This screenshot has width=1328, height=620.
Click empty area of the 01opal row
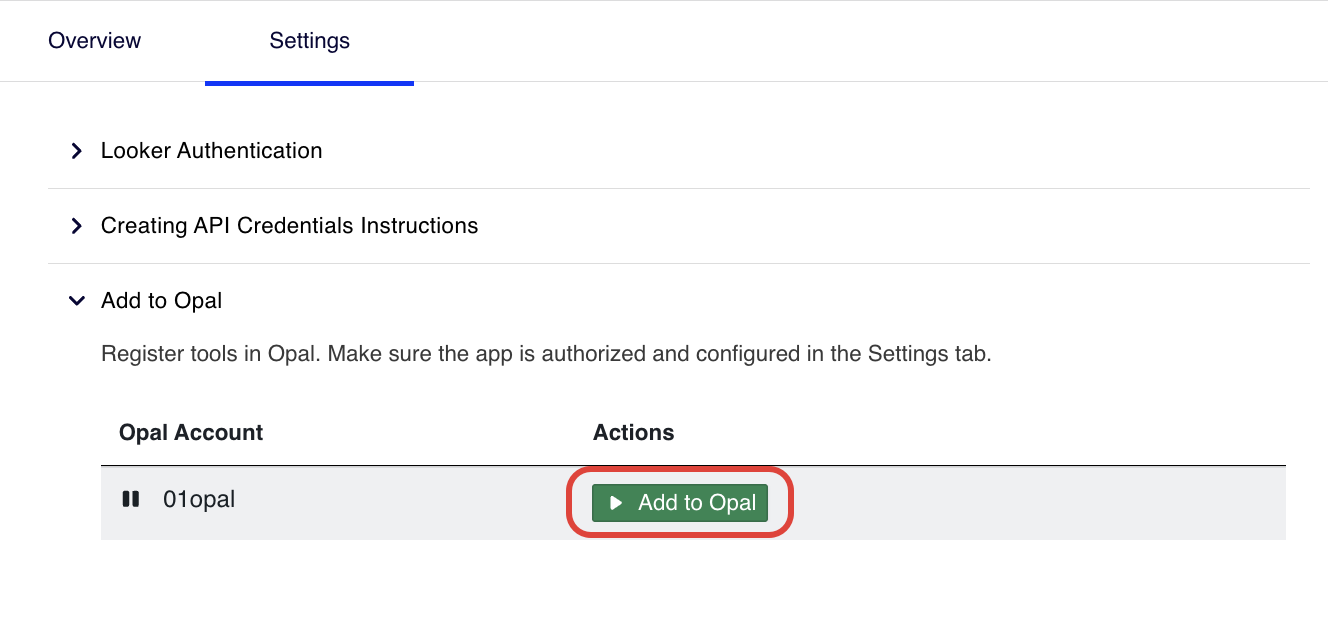1030,503
